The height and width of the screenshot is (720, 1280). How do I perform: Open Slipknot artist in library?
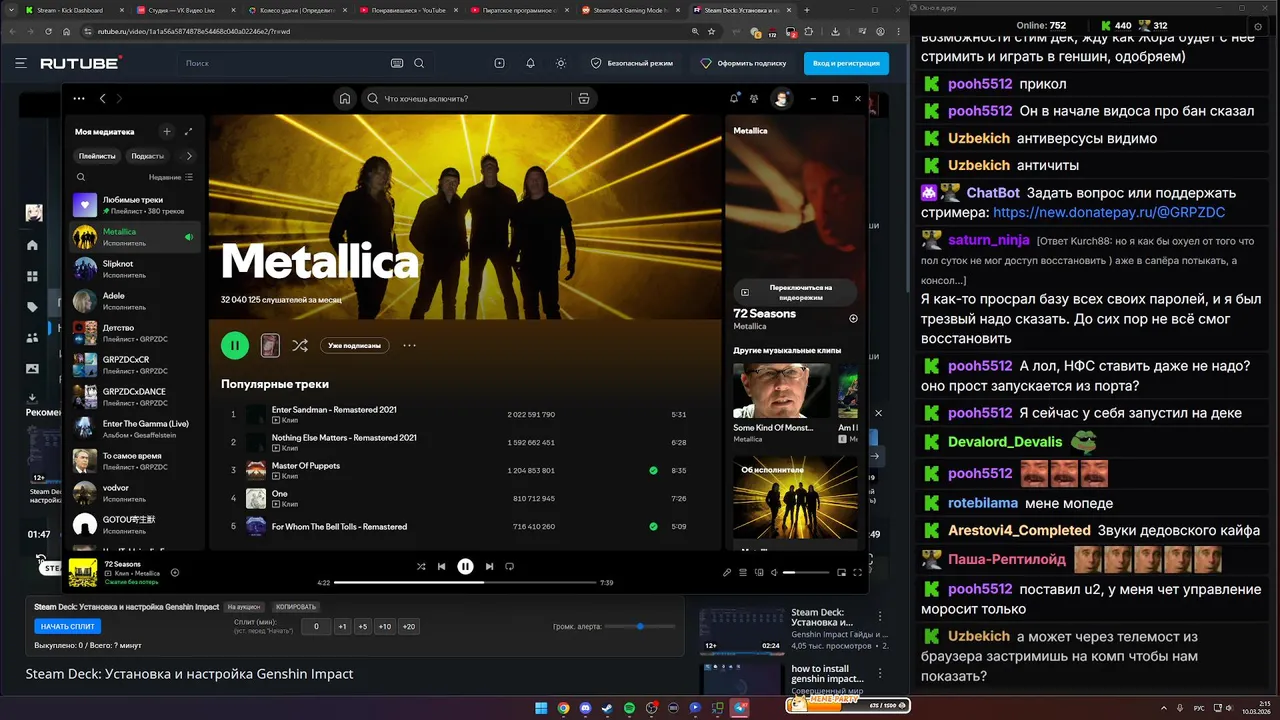coord(135,269)
